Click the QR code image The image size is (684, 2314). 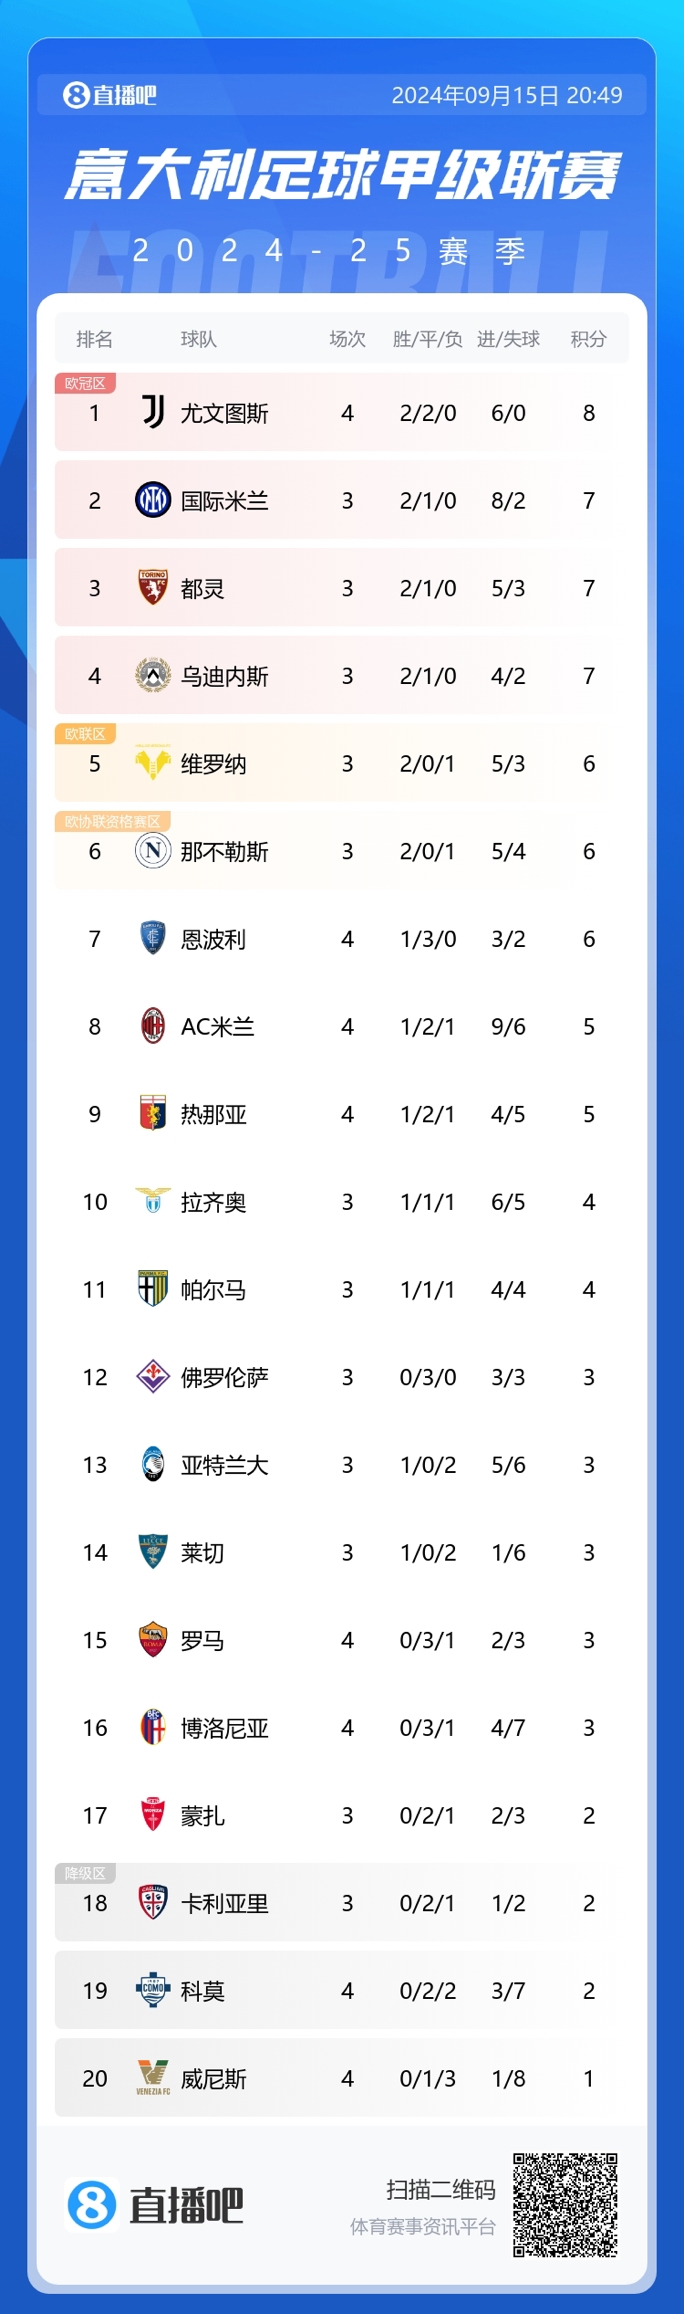565,2205
